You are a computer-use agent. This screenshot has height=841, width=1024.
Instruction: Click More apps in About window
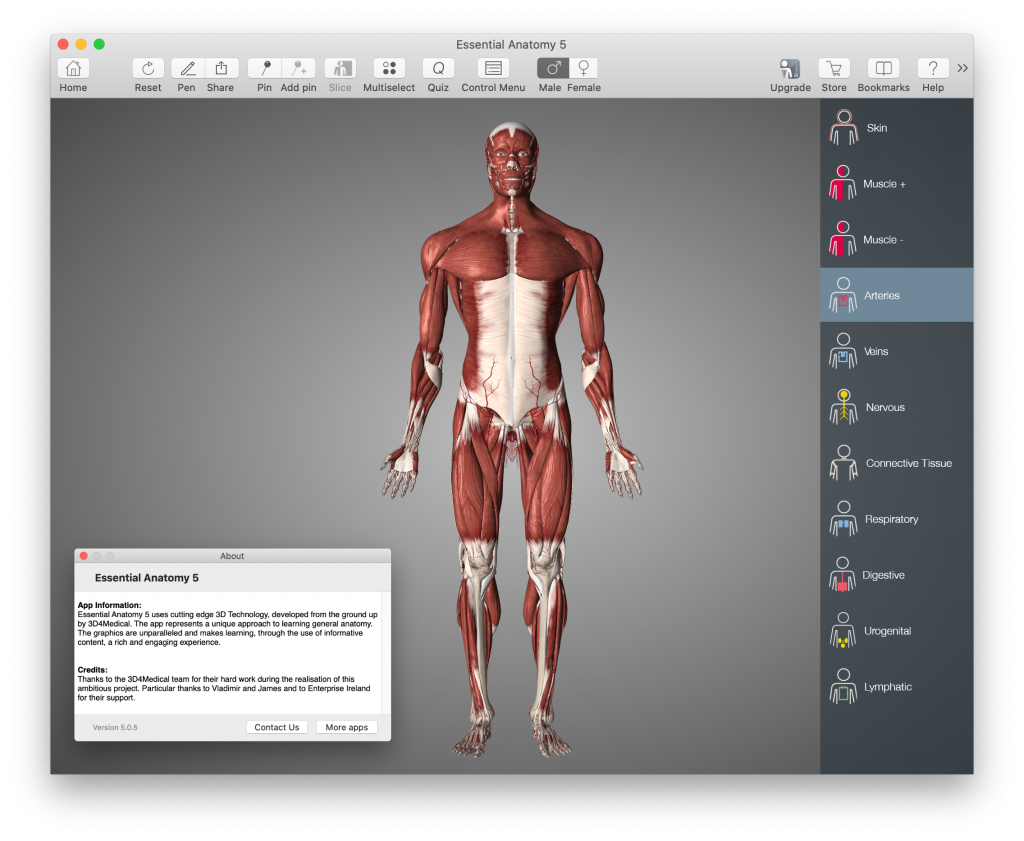(x=347, y=727)
